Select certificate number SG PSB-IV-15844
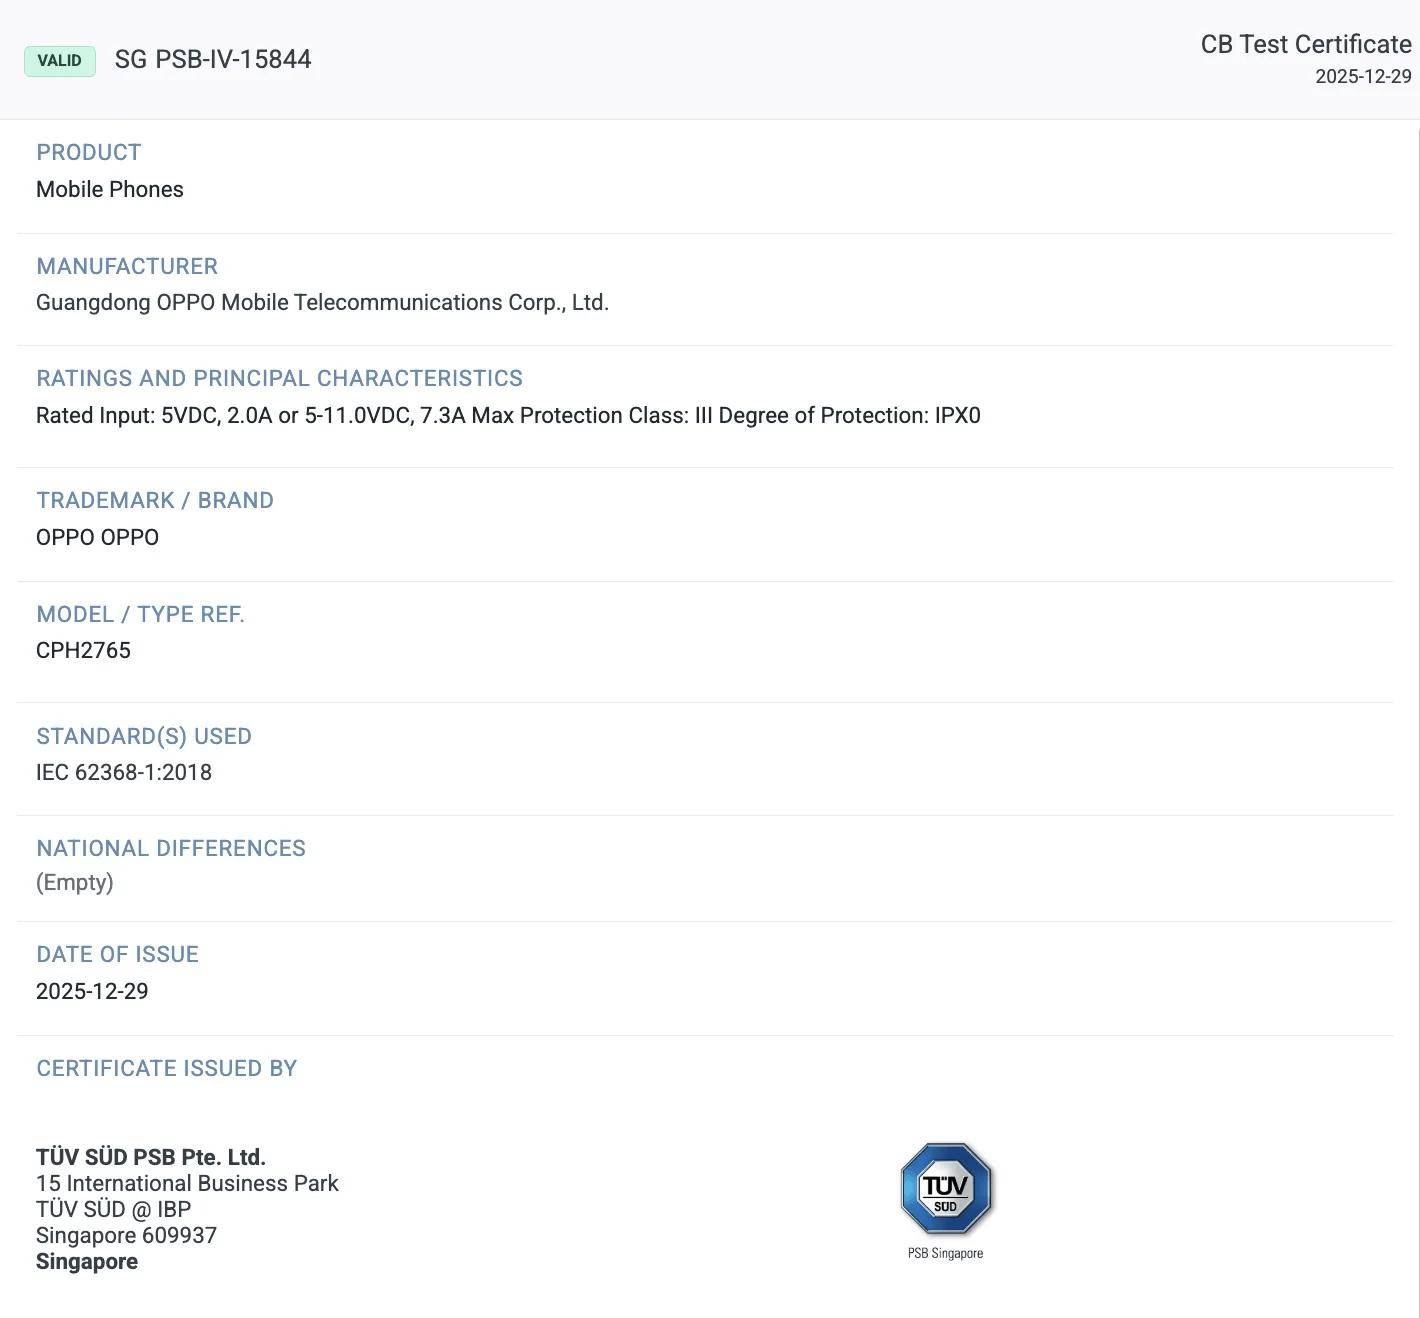 (x=213, y=60)
